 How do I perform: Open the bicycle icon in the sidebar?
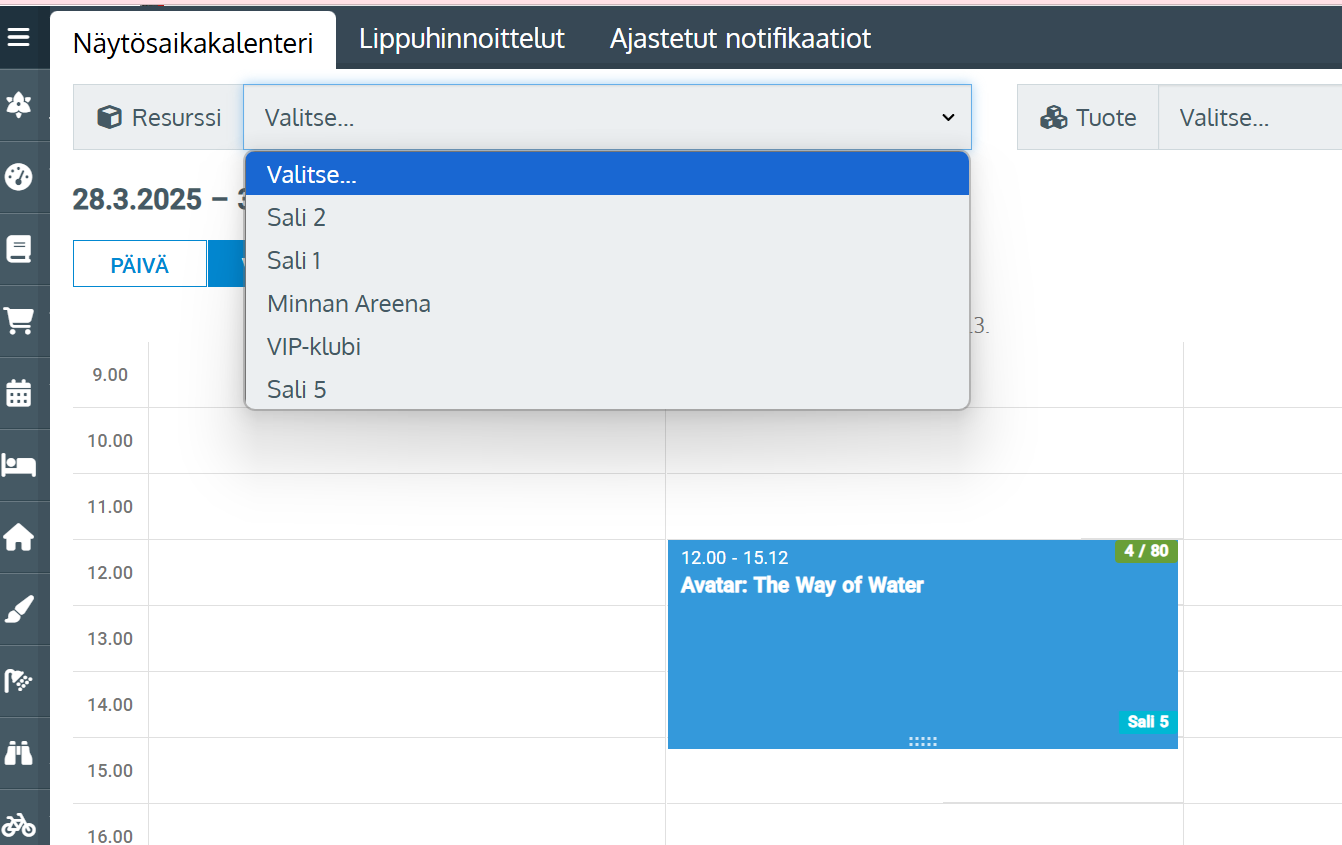coord(18,825)
